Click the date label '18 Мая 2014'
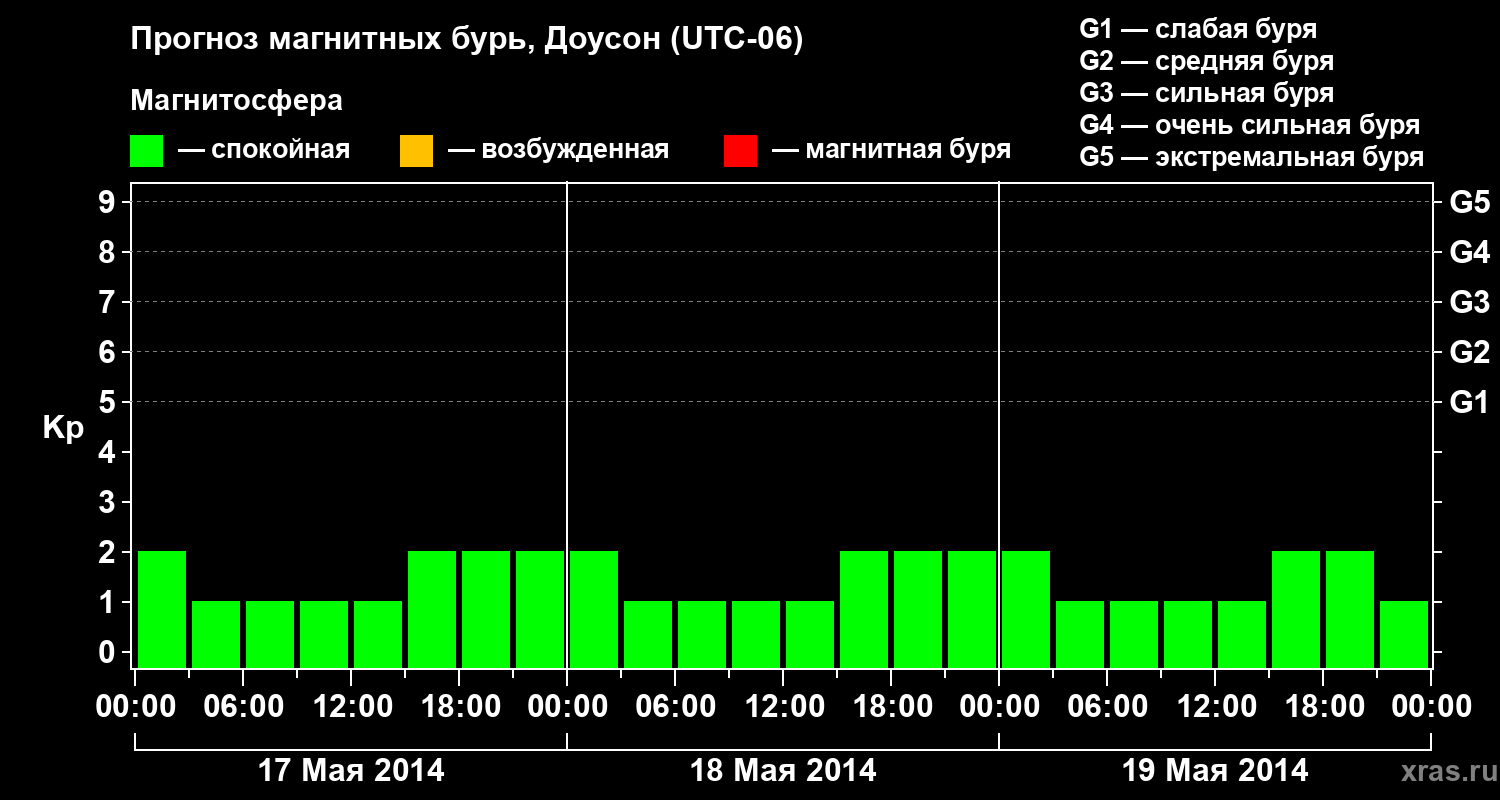Viewport: 1500px width, 800px height. (x=783, y=770)
